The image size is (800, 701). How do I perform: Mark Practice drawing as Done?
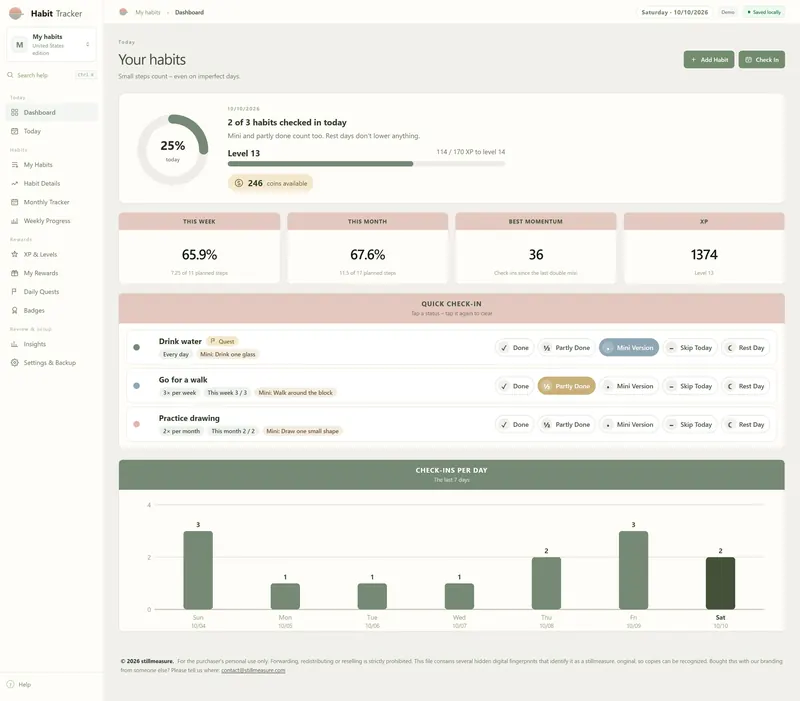click(514, 424)
